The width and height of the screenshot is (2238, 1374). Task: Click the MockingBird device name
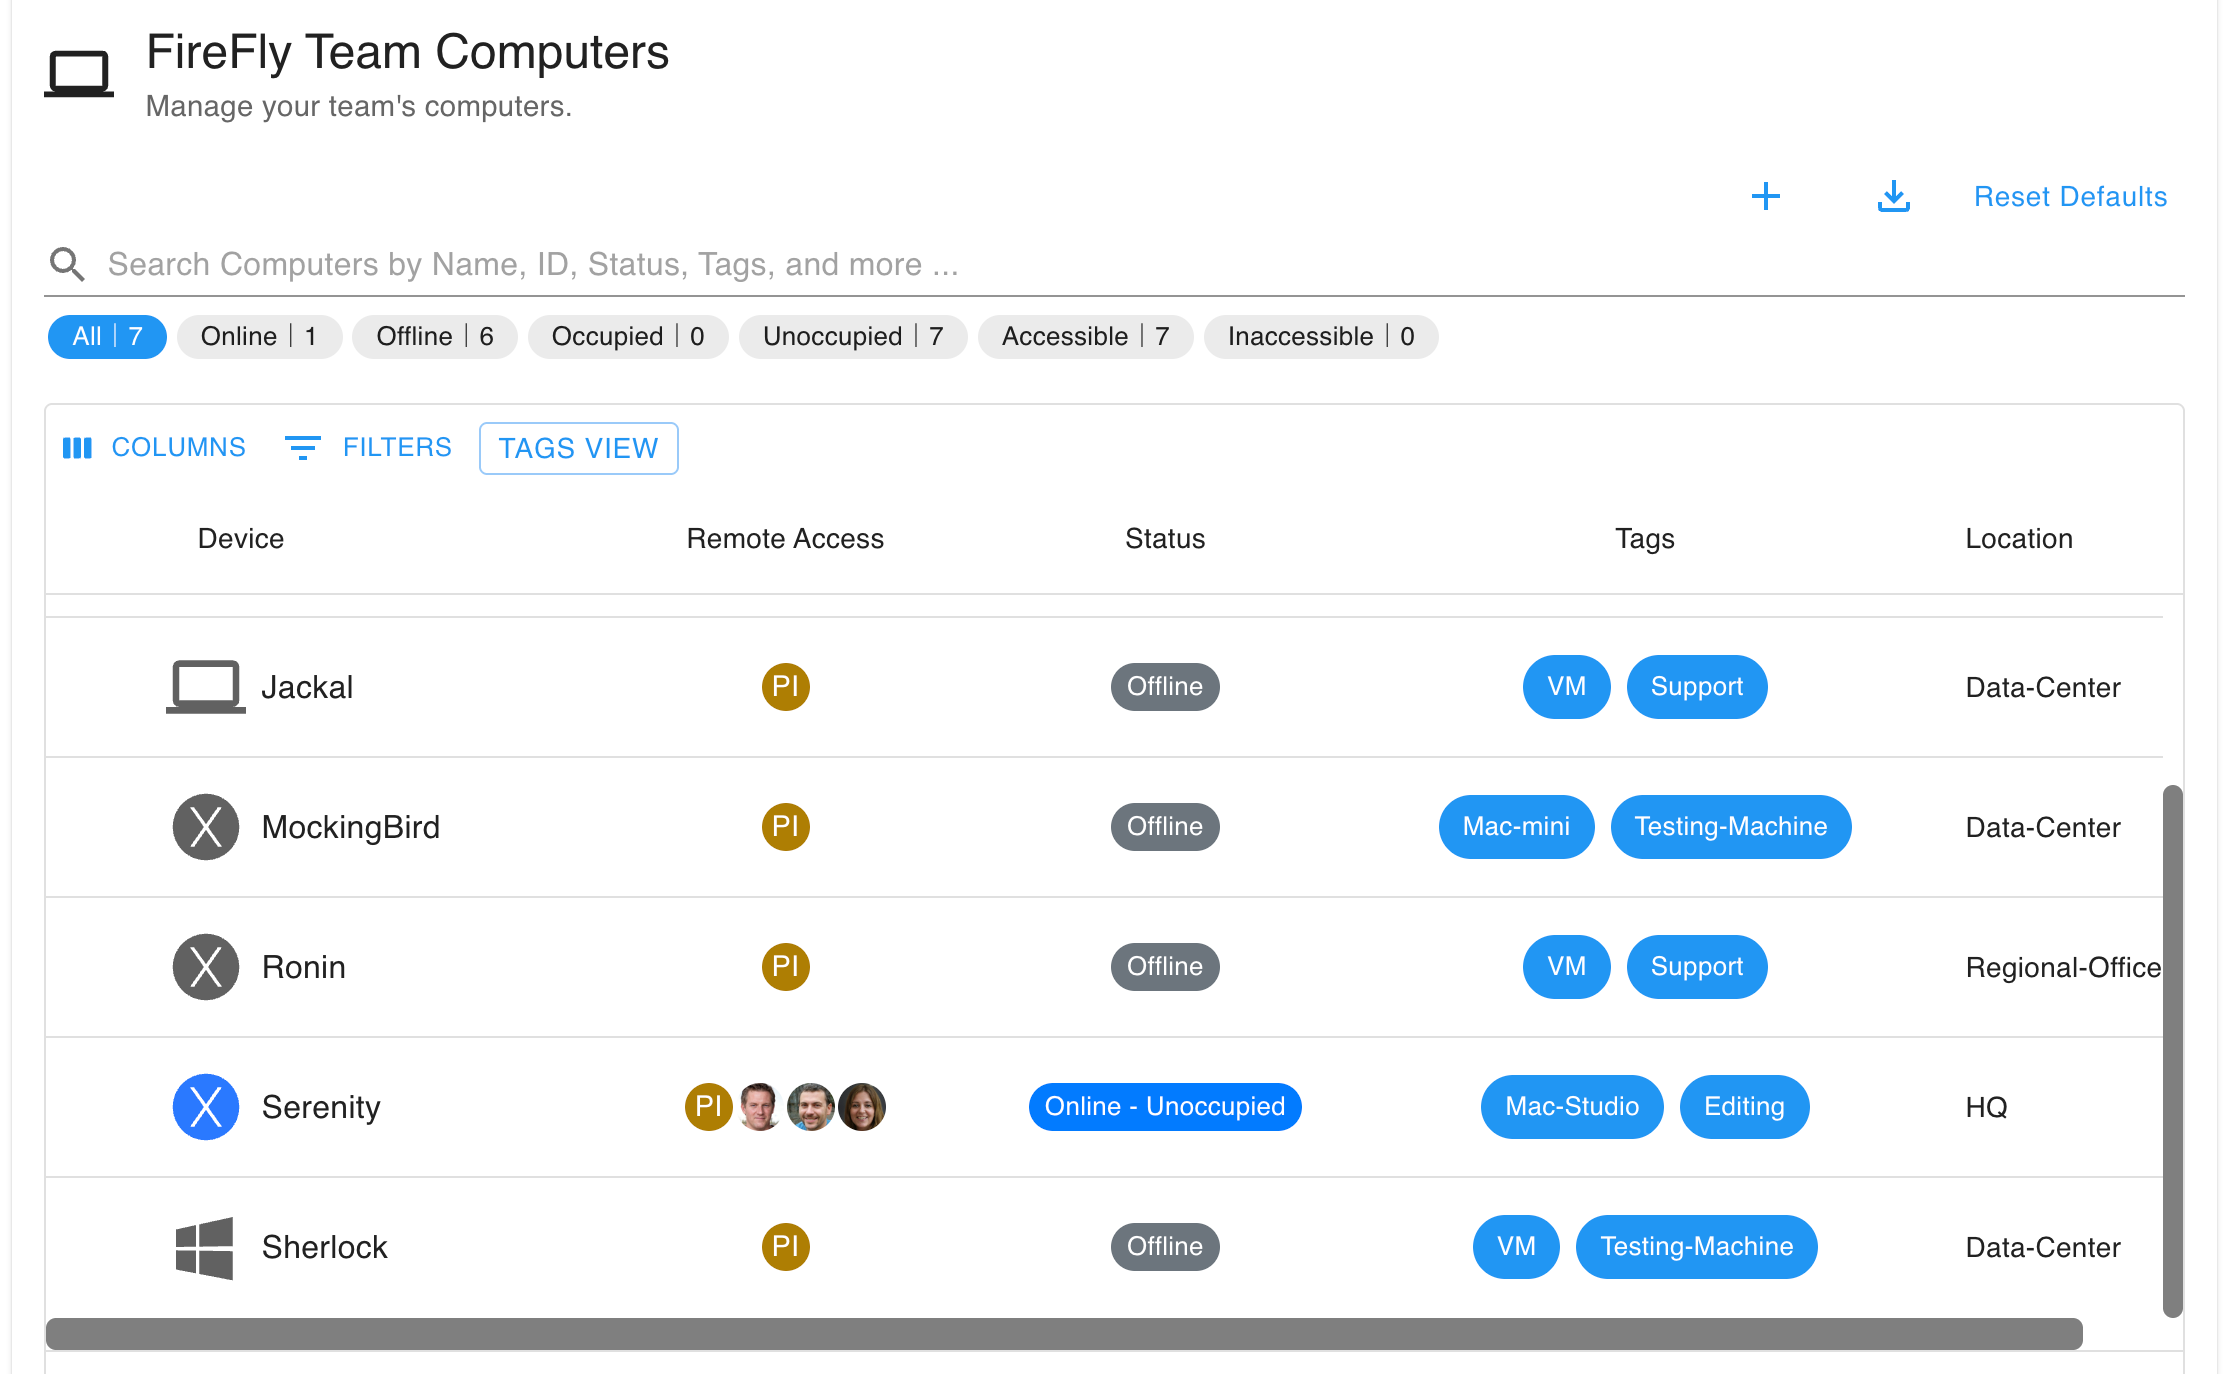(351, 828)
